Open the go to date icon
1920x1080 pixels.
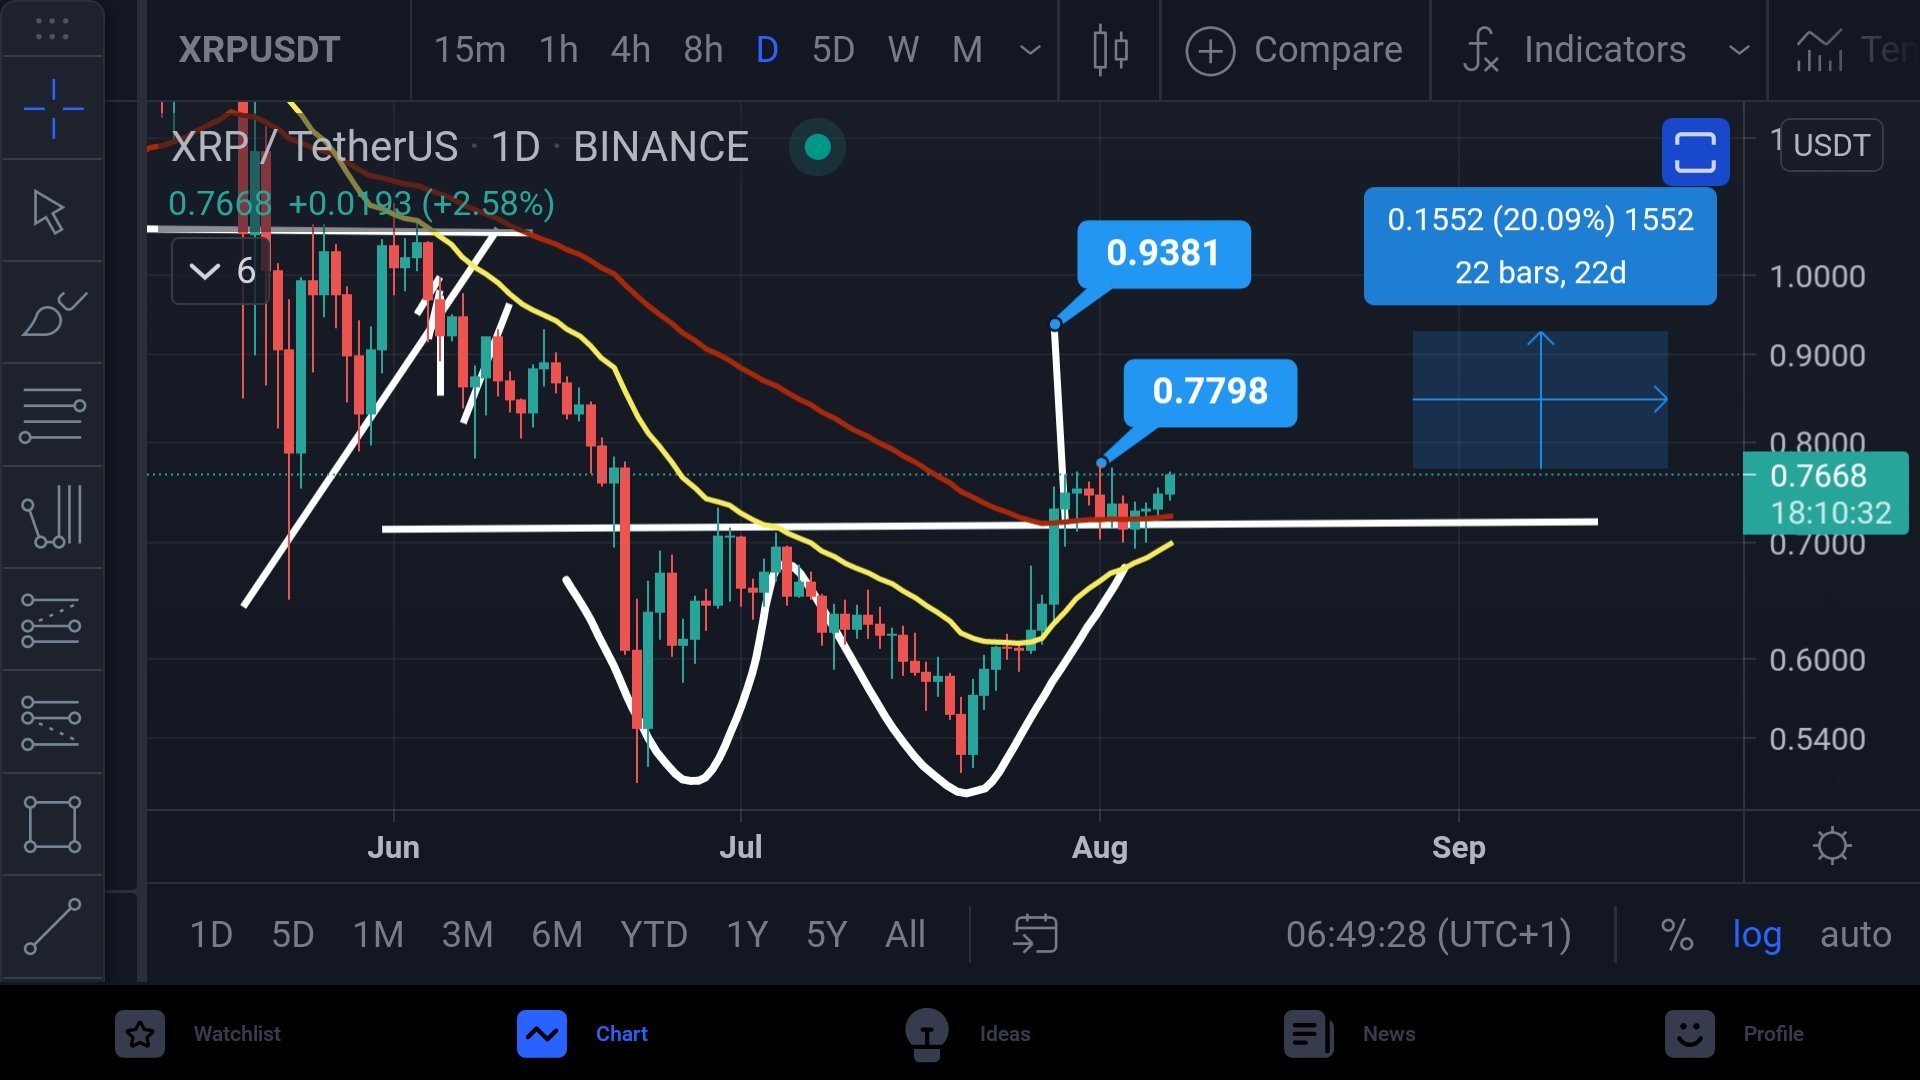point(1035,934)
